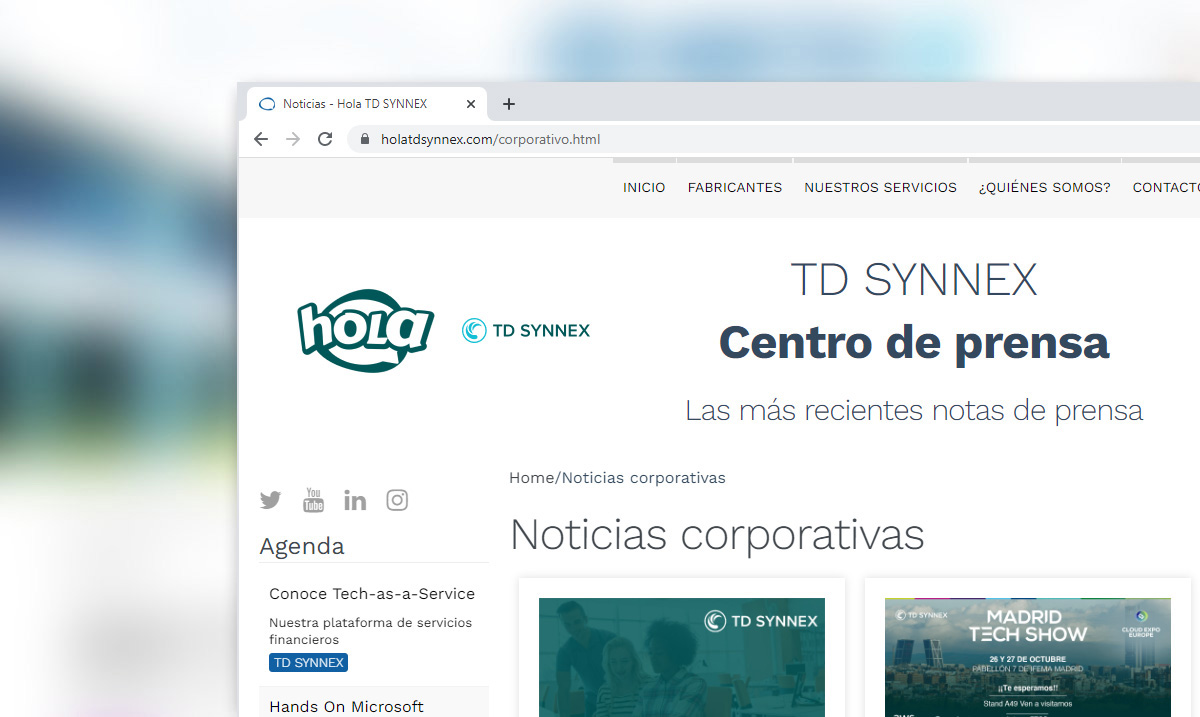Open the Twitter profile icon
Image resolution: width=1200 pixels, height=717 pixels.
click(x=270, y=500)
